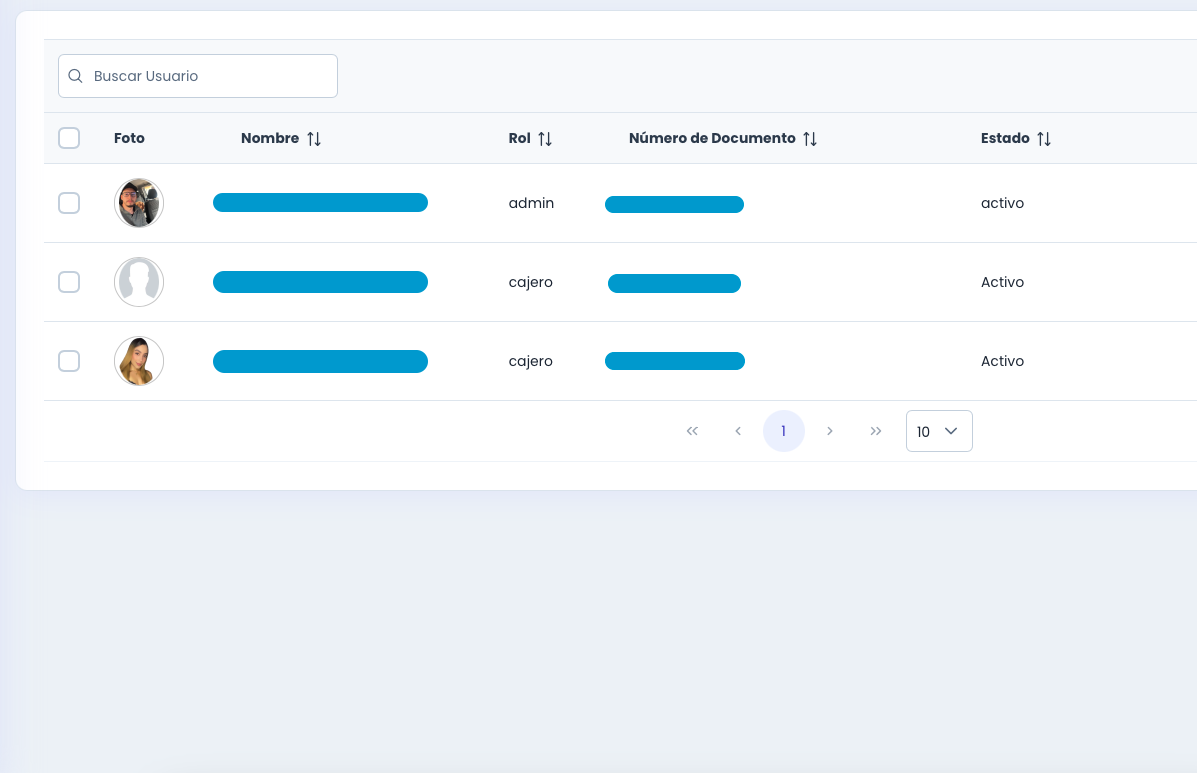
Task: Tick the third row cajero checkbox
Action: [x=69, y=361]
